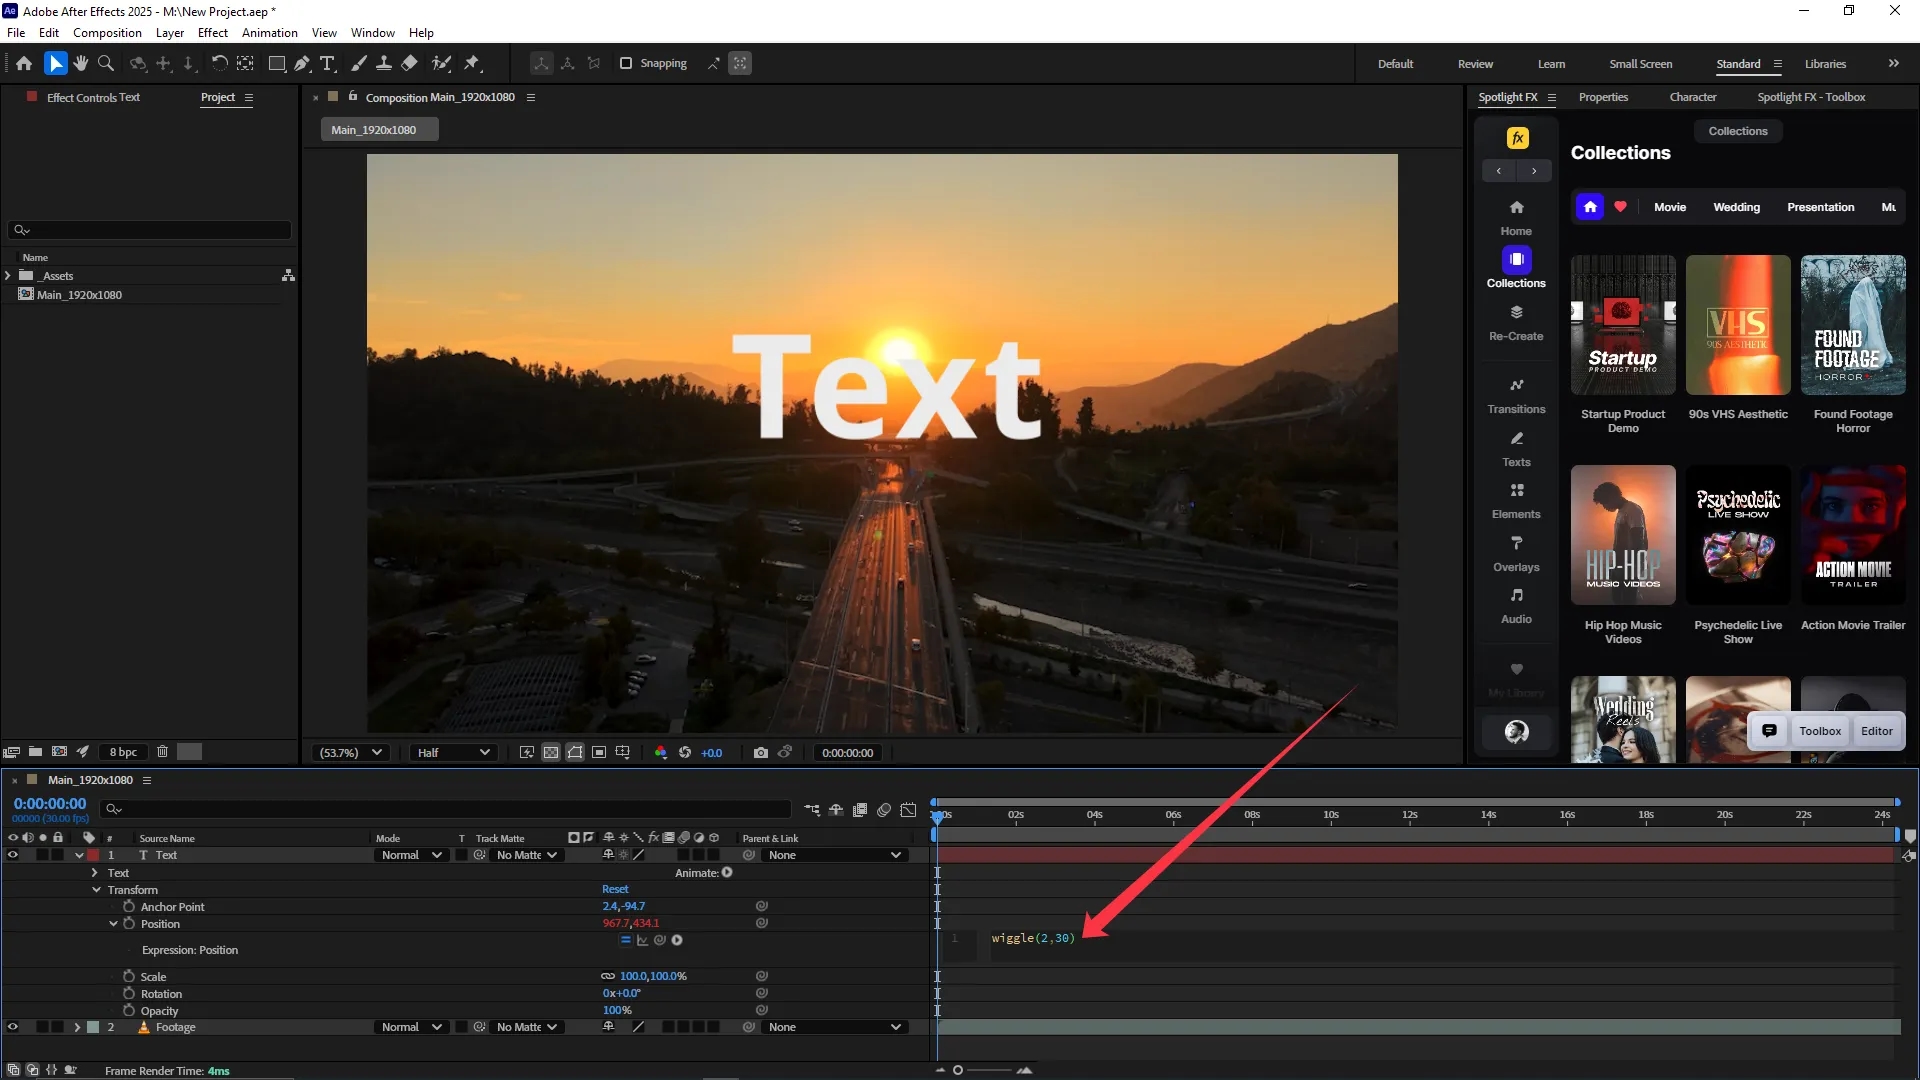1920x1080 pixels.
Task: Hide the Text layer using its eye icon
Action: point(13,855)
